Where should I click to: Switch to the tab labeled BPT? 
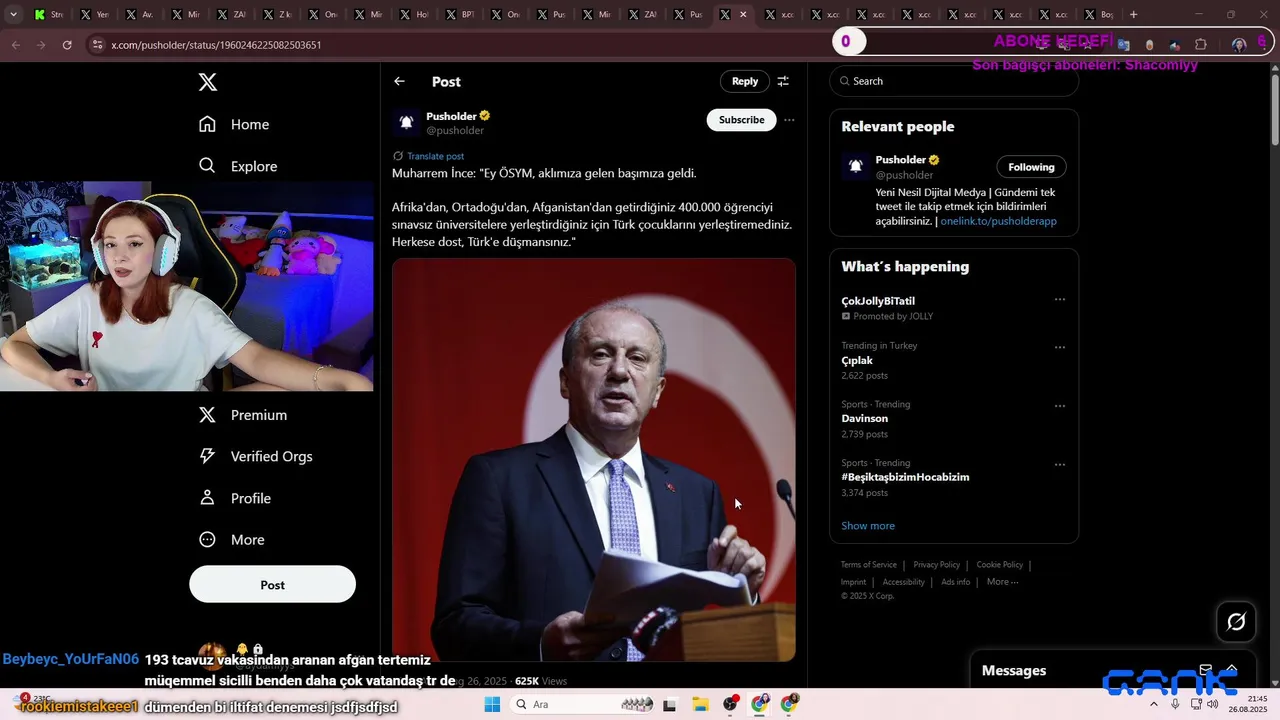coord(459,15)
